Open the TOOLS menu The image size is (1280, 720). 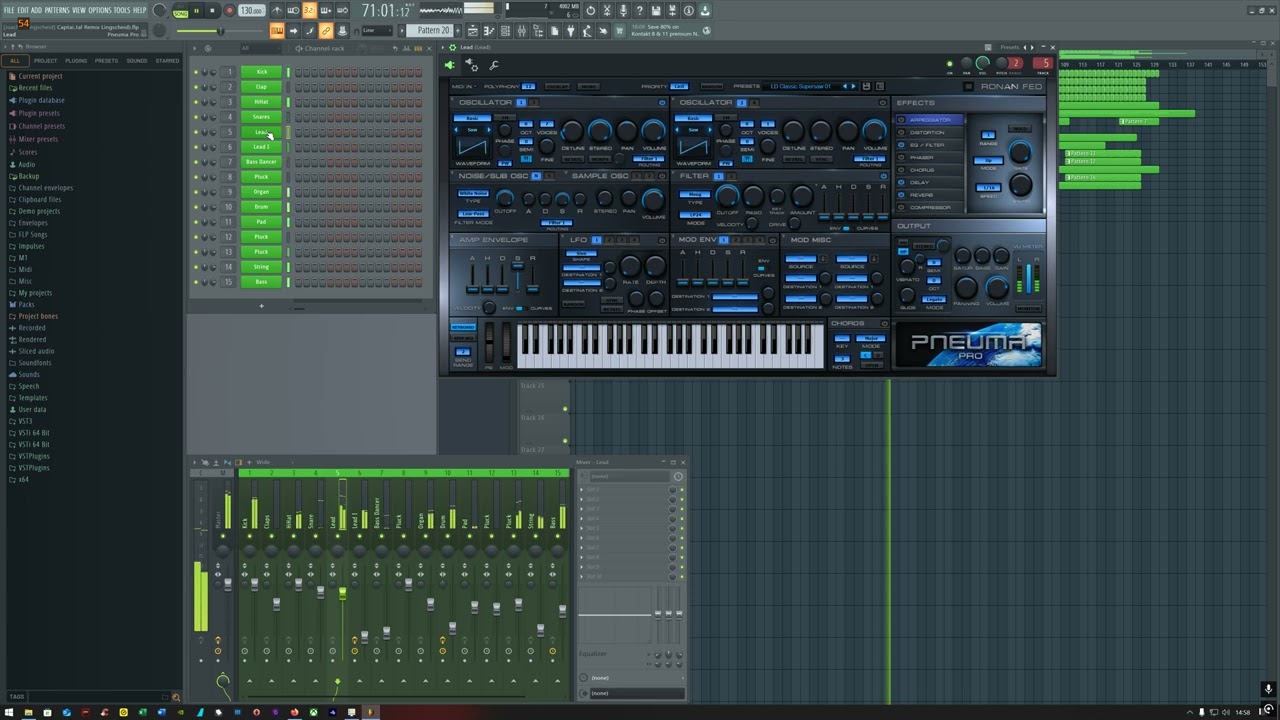point(122,10)
